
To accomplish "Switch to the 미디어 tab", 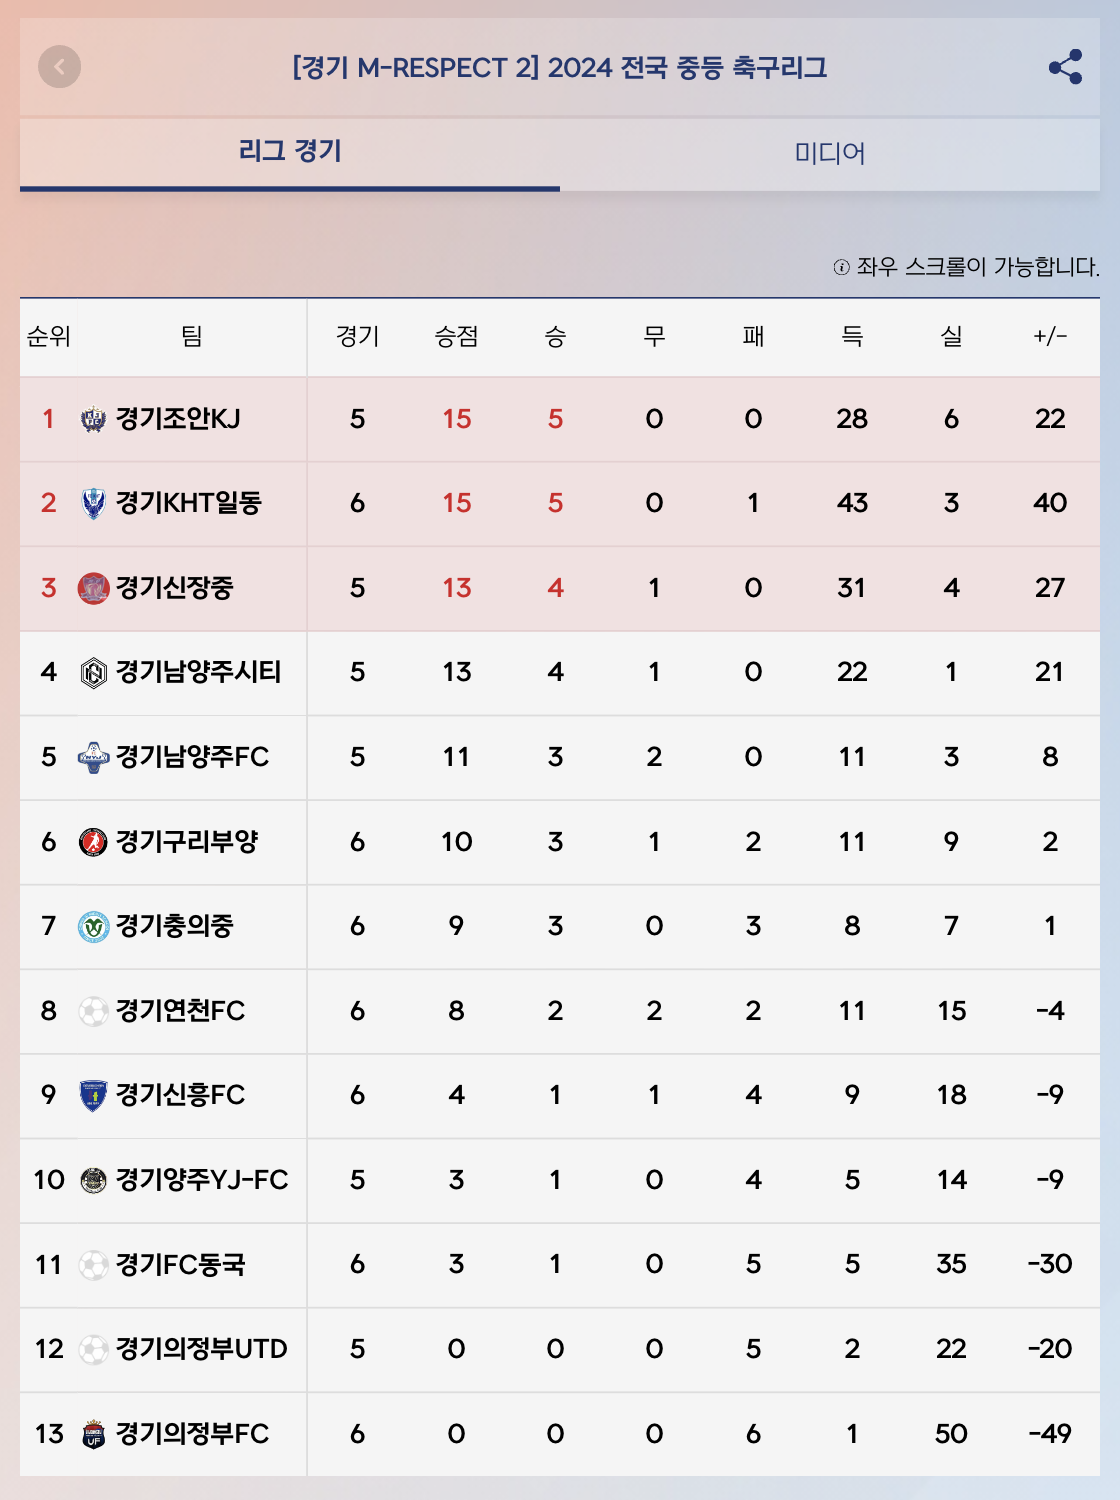I will click(829, 153).
